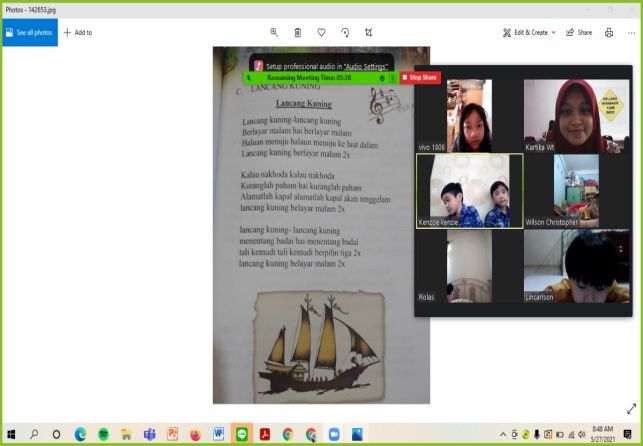Click the sailing ship illustration in photo
The width and height of the screenshot is (643, 446).
coord(319,347)
